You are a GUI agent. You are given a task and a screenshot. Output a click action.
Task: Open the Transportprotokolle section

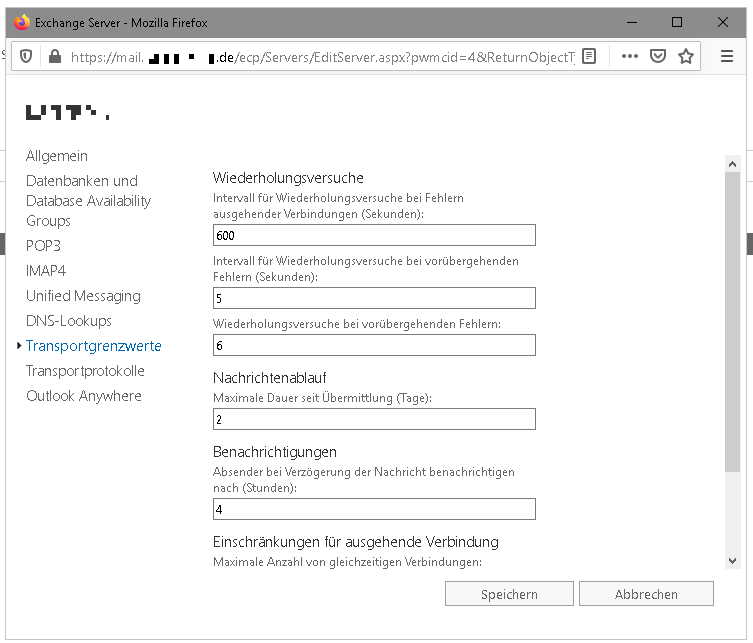click(x=85, y=371)
